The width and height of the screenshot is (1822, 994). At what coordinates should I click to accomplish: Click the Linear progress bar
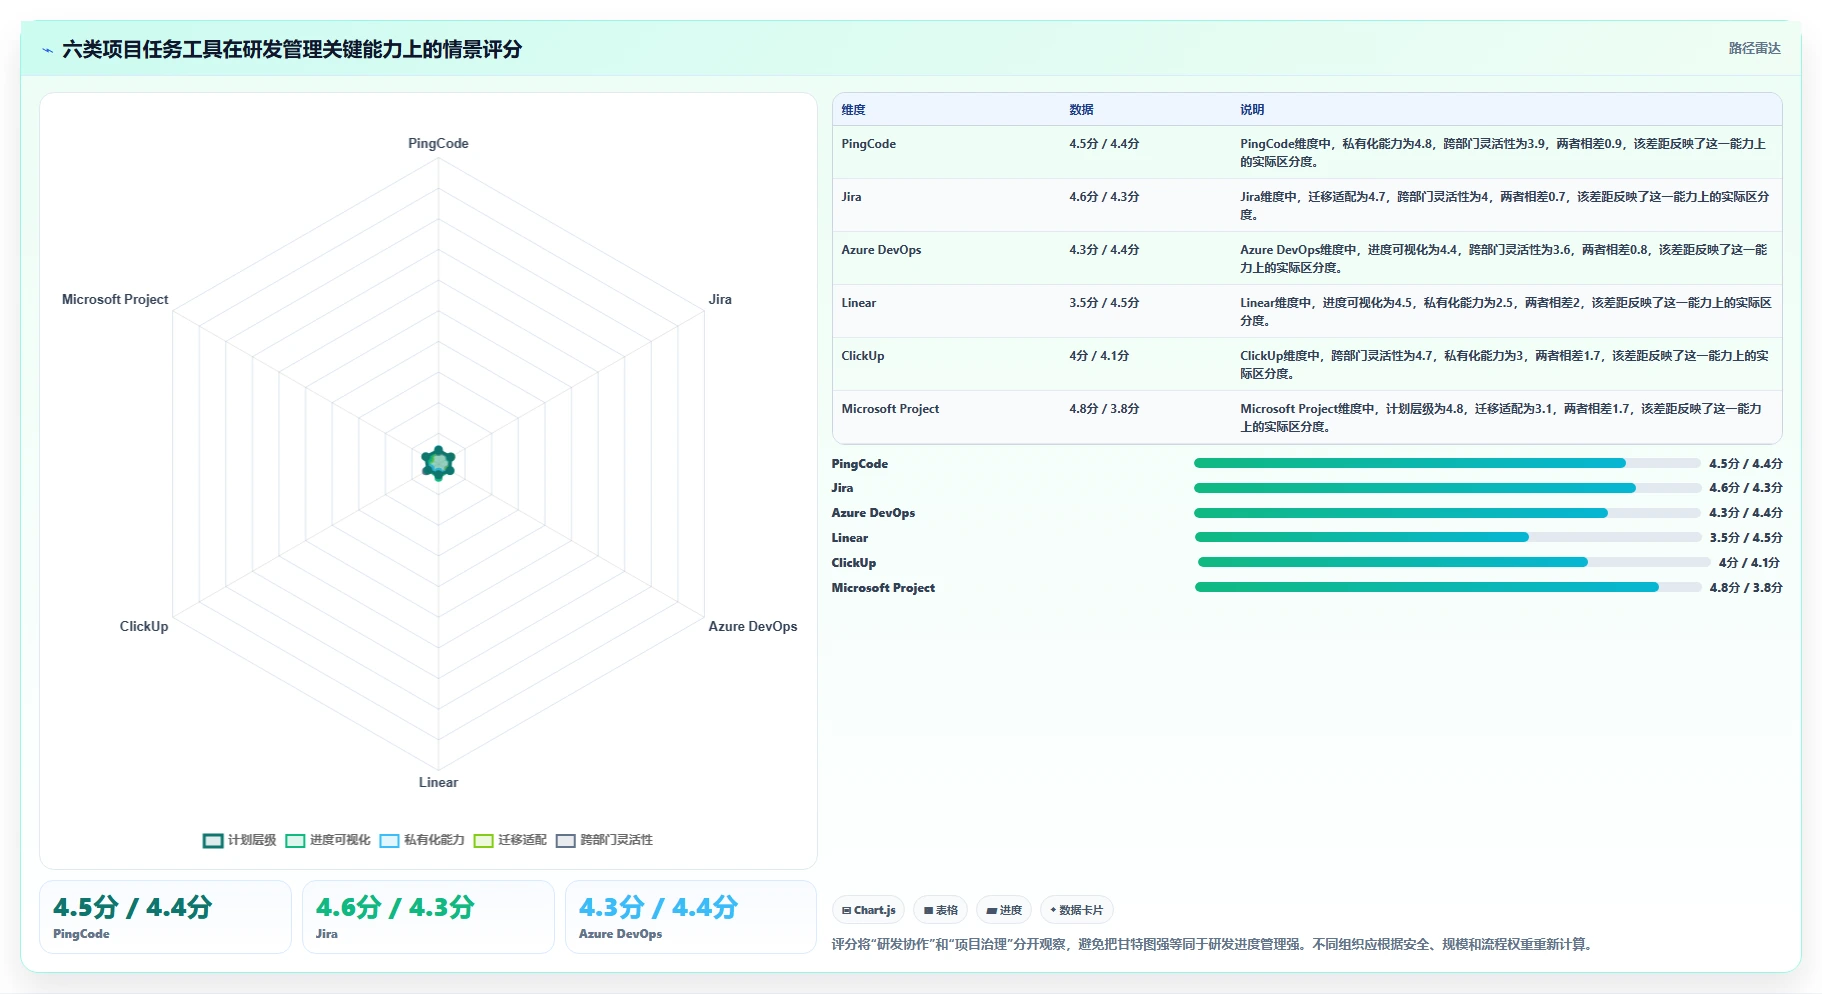1447,537
